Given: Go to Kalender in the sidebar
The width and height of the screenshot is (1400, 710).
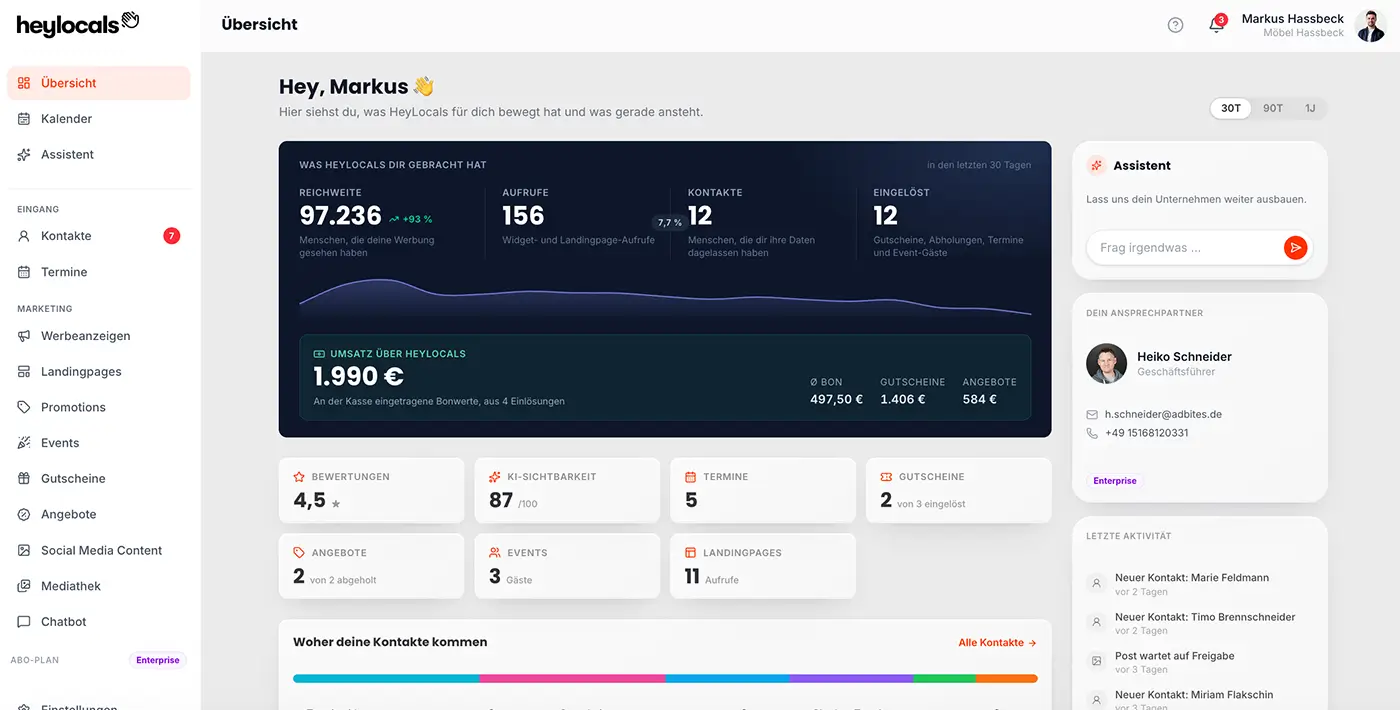Looking at the screenshot, I should click(x=98, y=119).
